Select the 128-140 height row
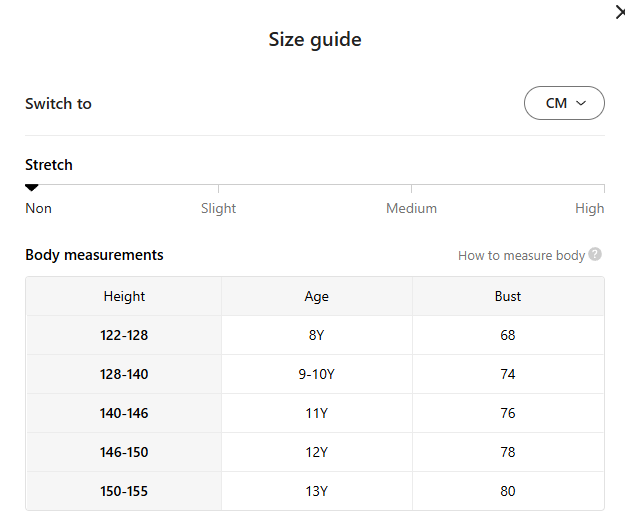 coord(124,374)
